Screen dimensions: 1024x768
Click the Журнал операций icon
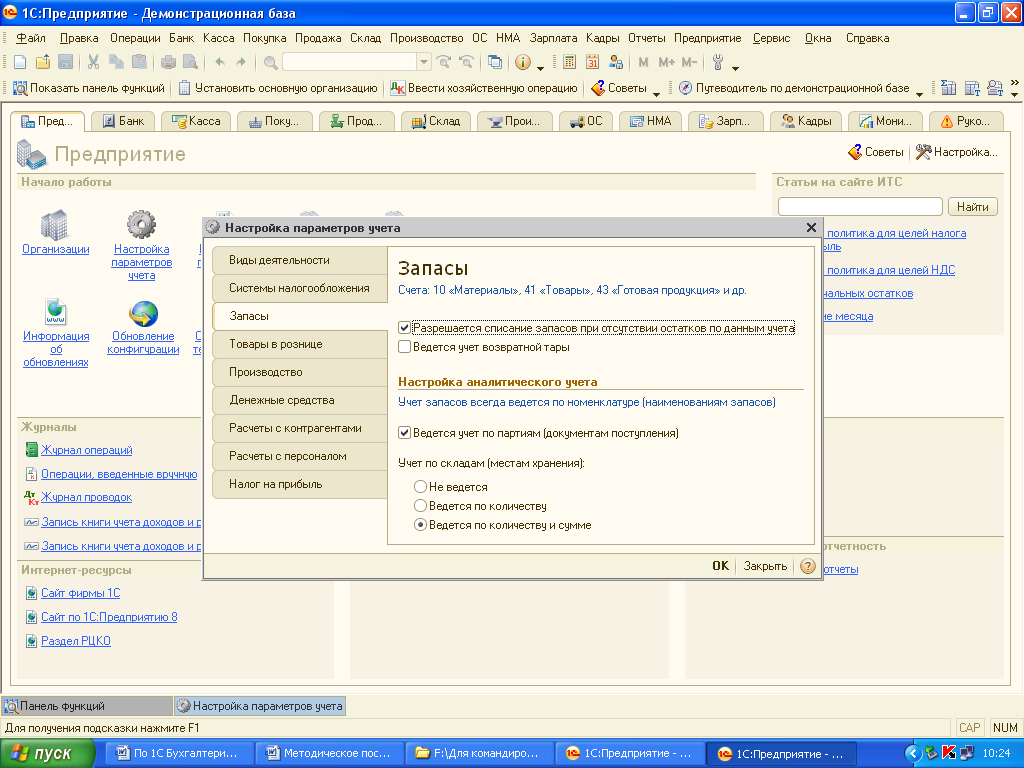tap(31, 450)
